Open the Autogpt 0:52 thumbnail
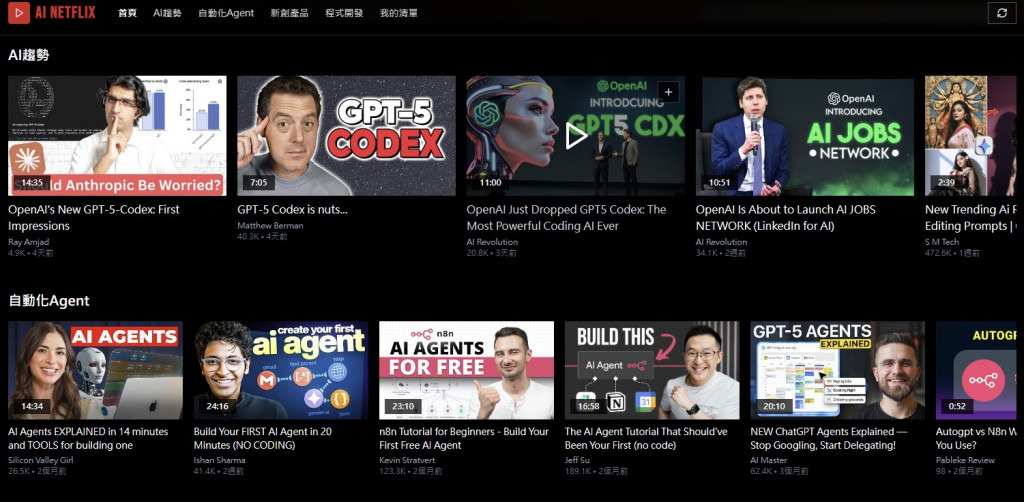This screenshot has width=1024, height=502. pyautogui.click(x=976, y=370)
